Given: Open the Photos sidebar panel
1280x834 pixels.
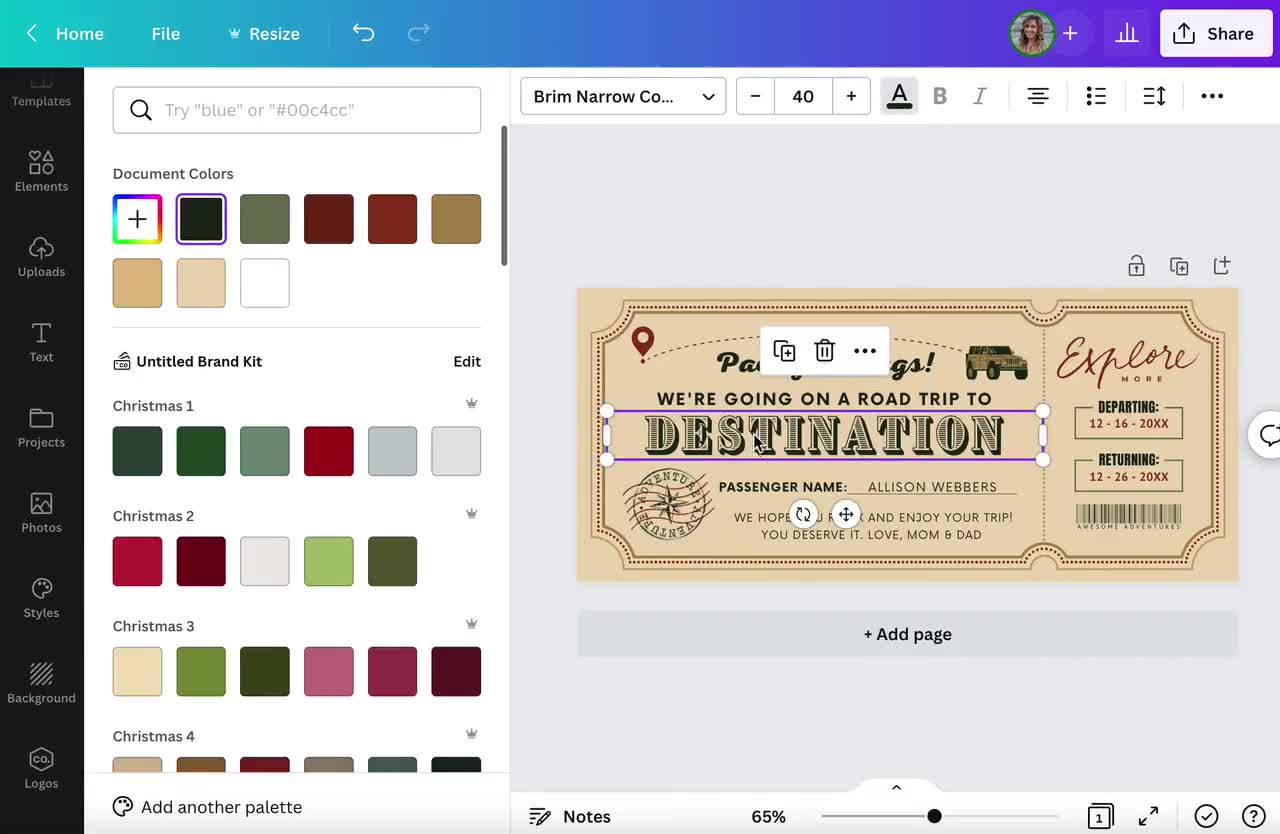Looking at the screenshot, I should 41,512.
